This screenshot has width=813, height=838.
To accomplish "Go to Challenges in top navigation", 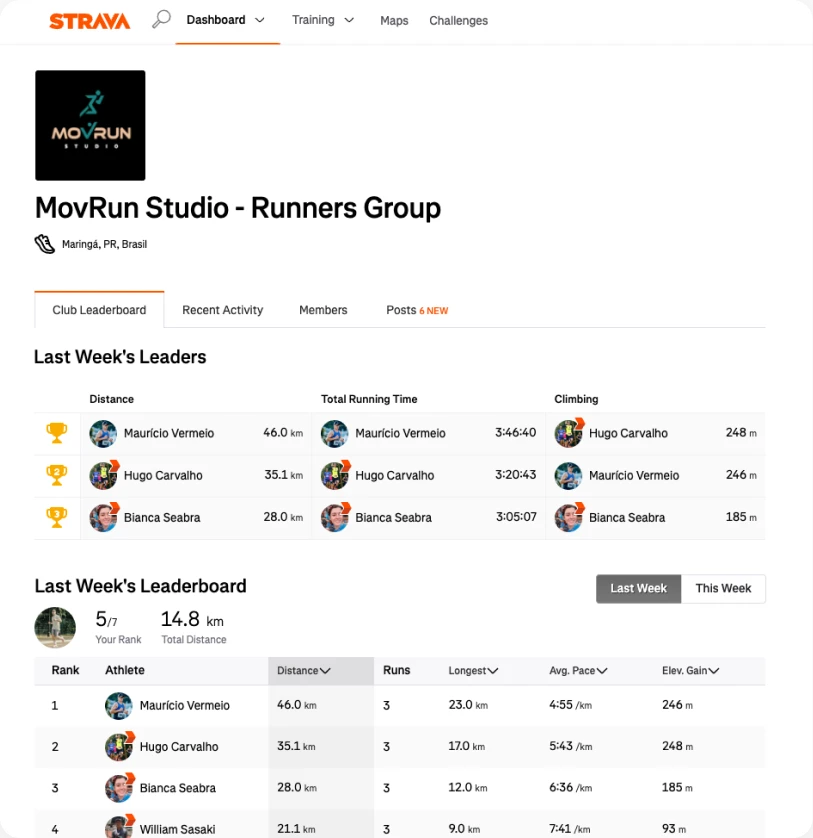I will click(x=458, y=21).
